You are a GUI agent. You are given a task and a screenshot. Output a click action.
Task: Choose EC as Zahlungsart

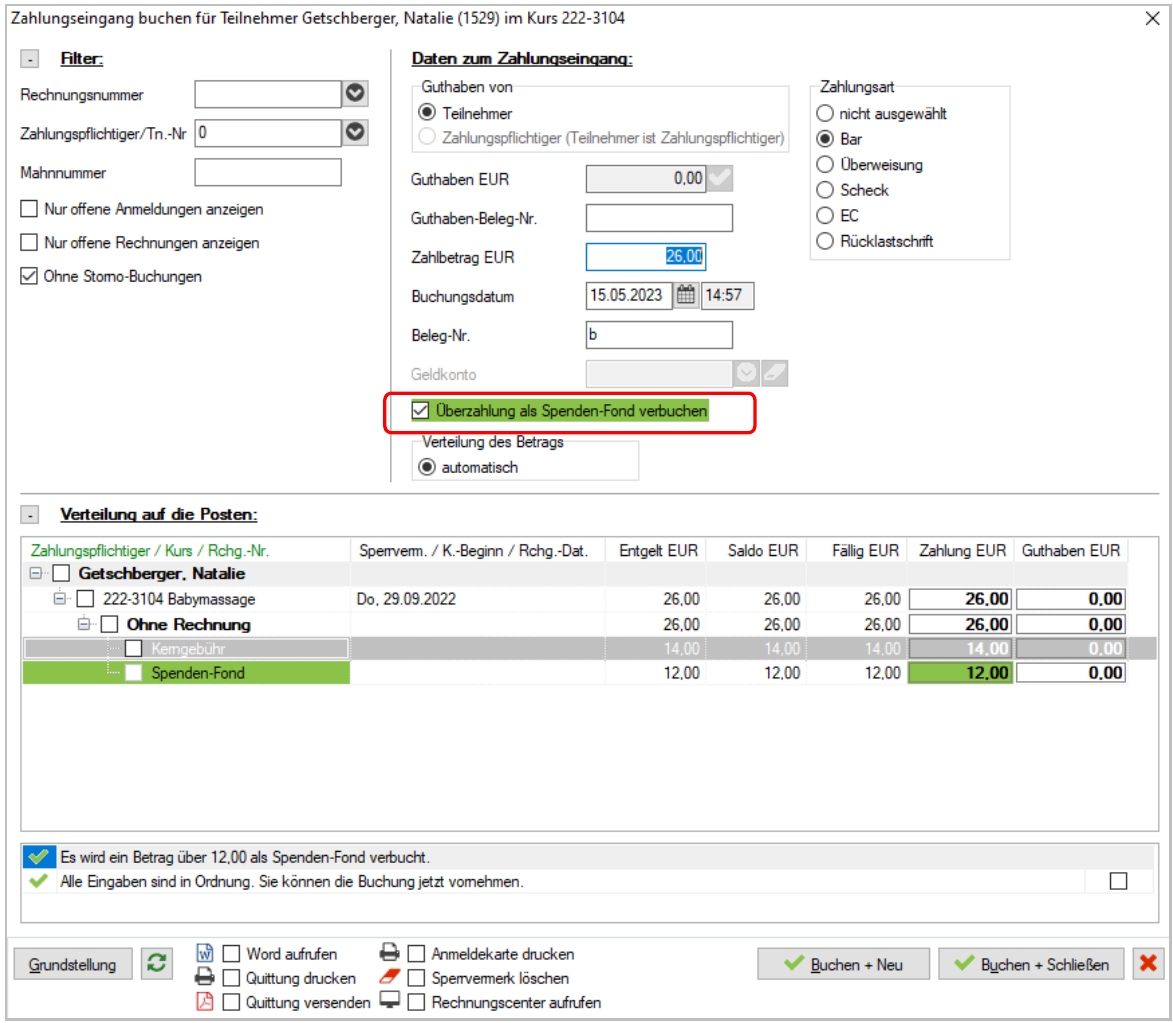825,216
